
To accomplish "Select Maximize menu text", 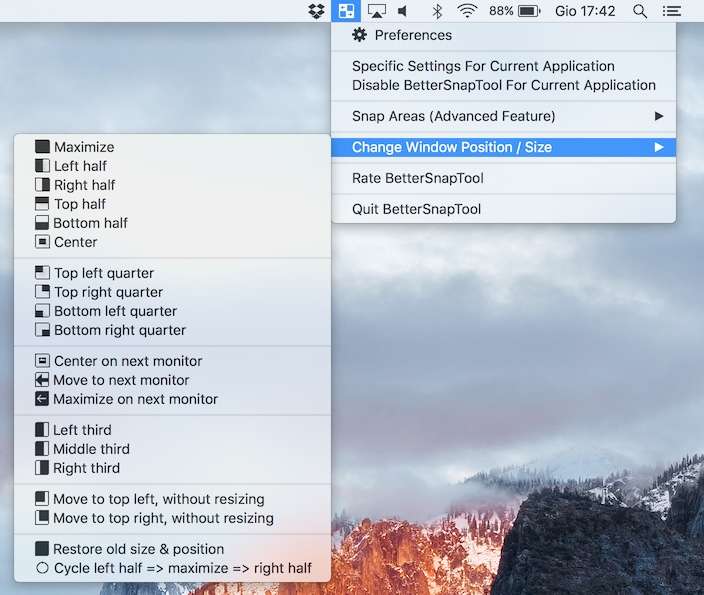I will (84, 147).
